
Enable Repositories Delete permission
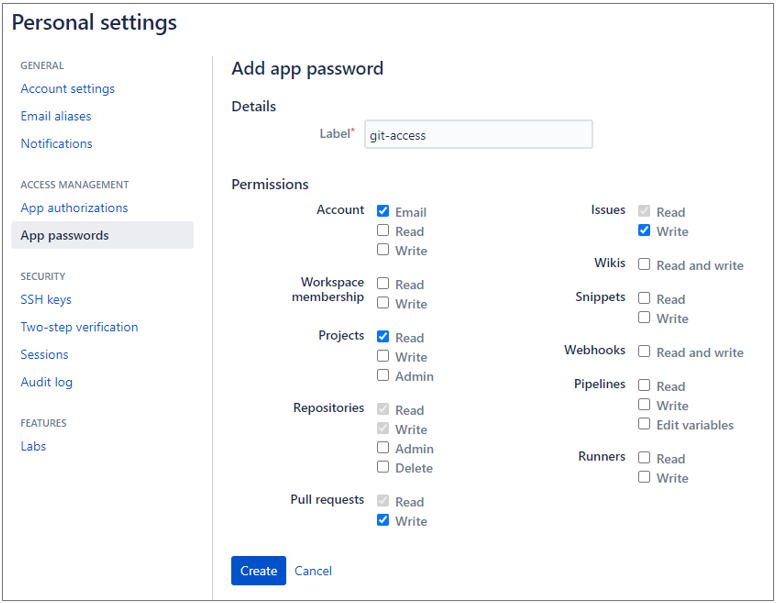(x=383, y=467)
